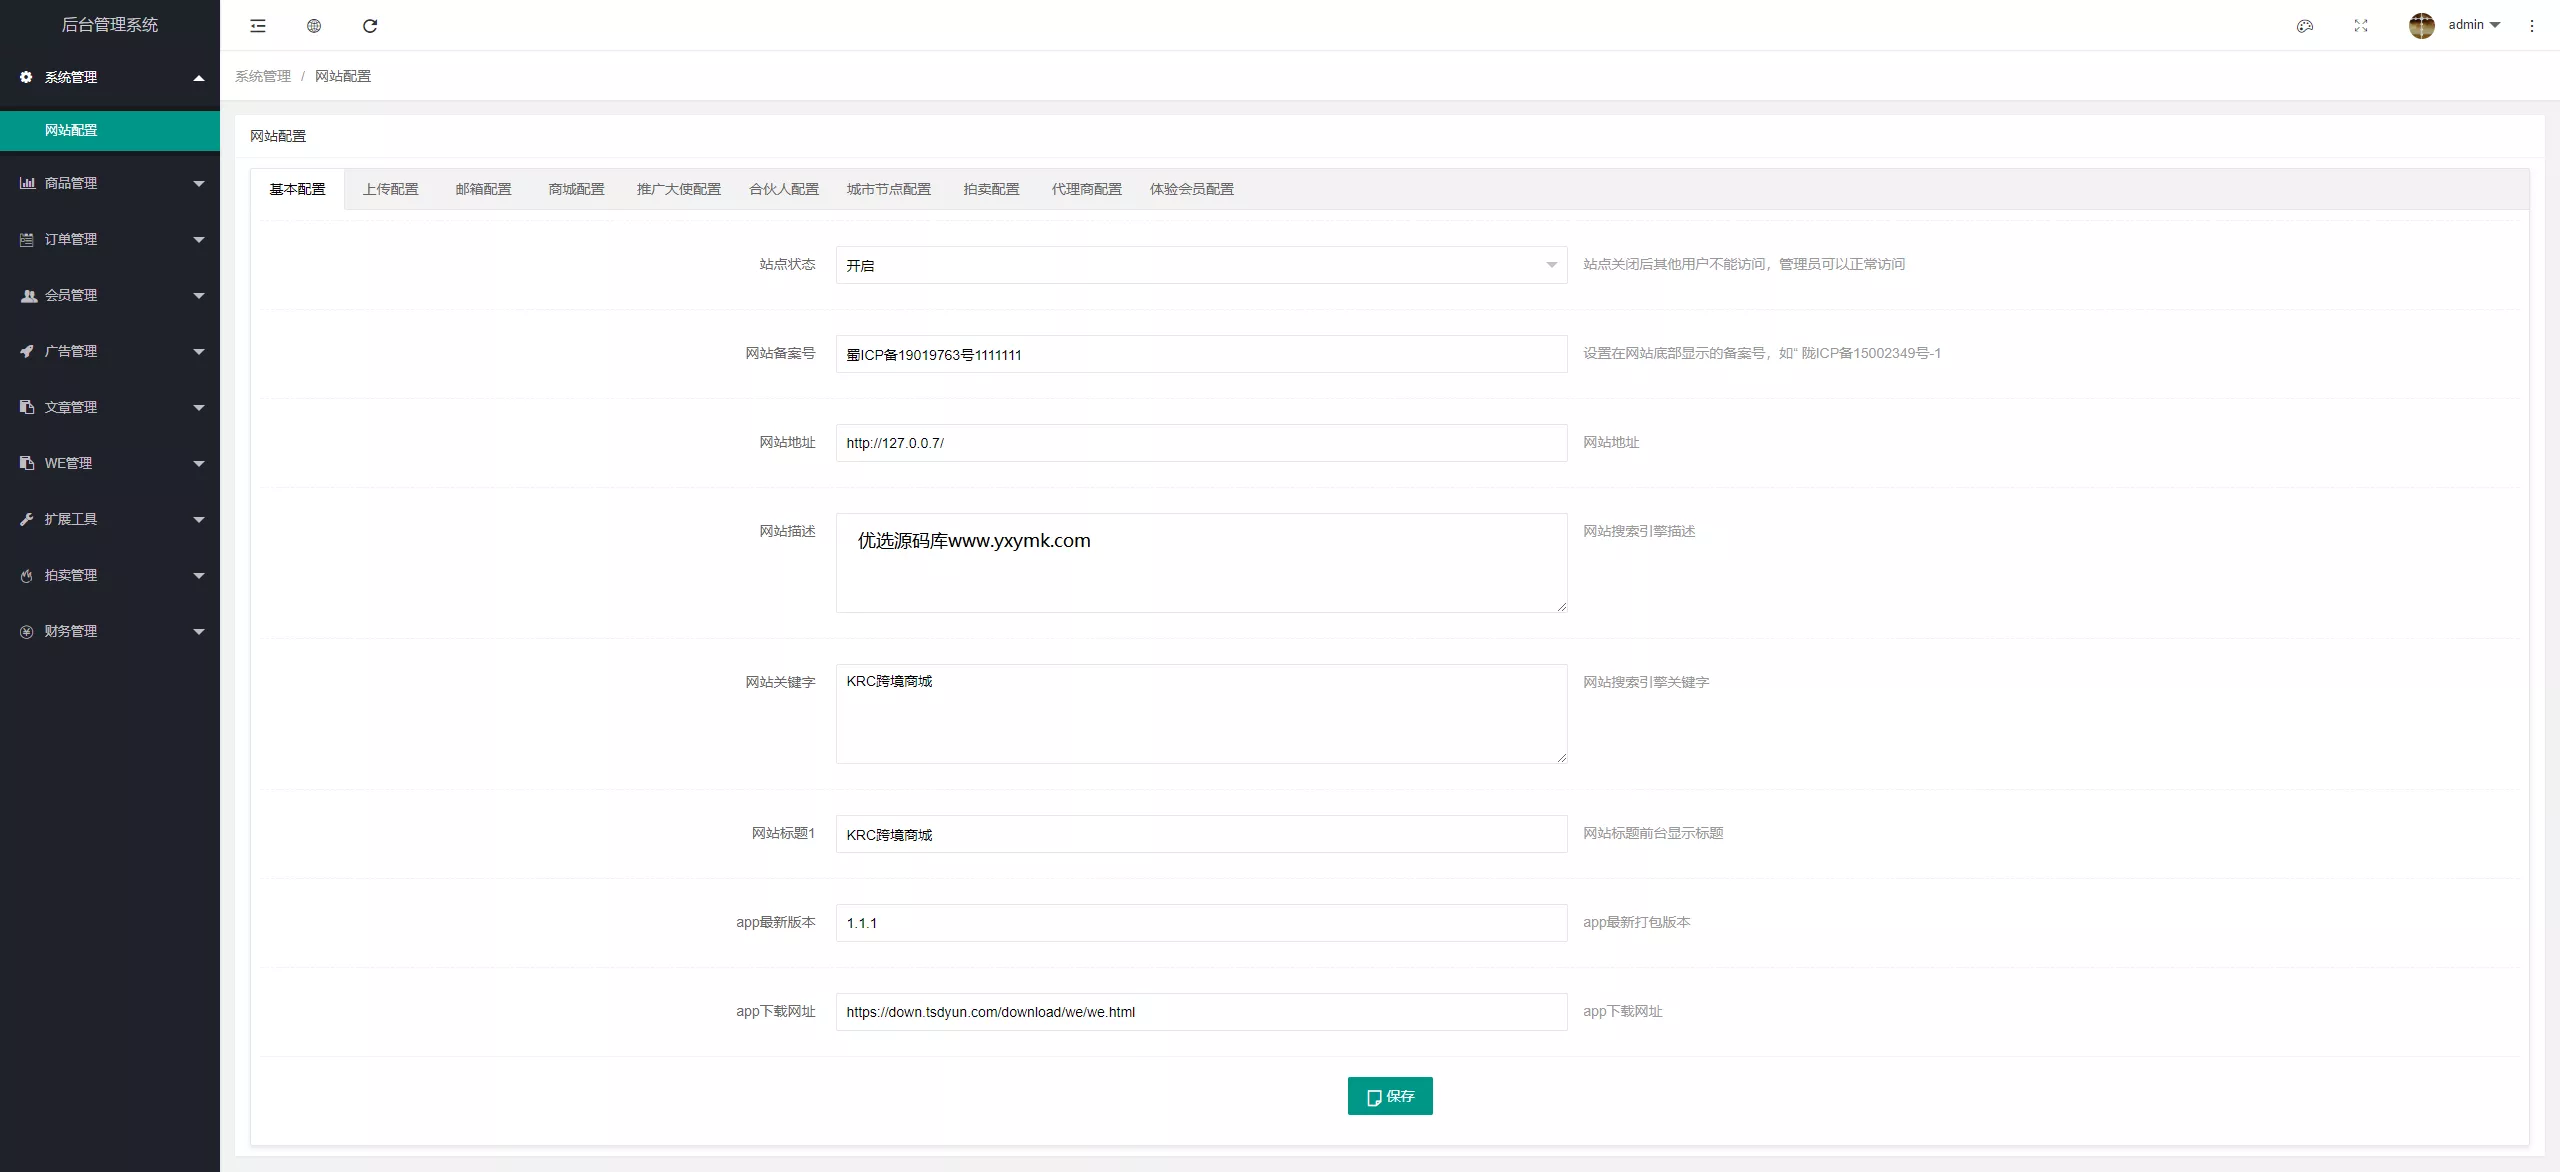Switch to the 体验会员配置 tab
The image size is (2560, 1172).
1191,189
